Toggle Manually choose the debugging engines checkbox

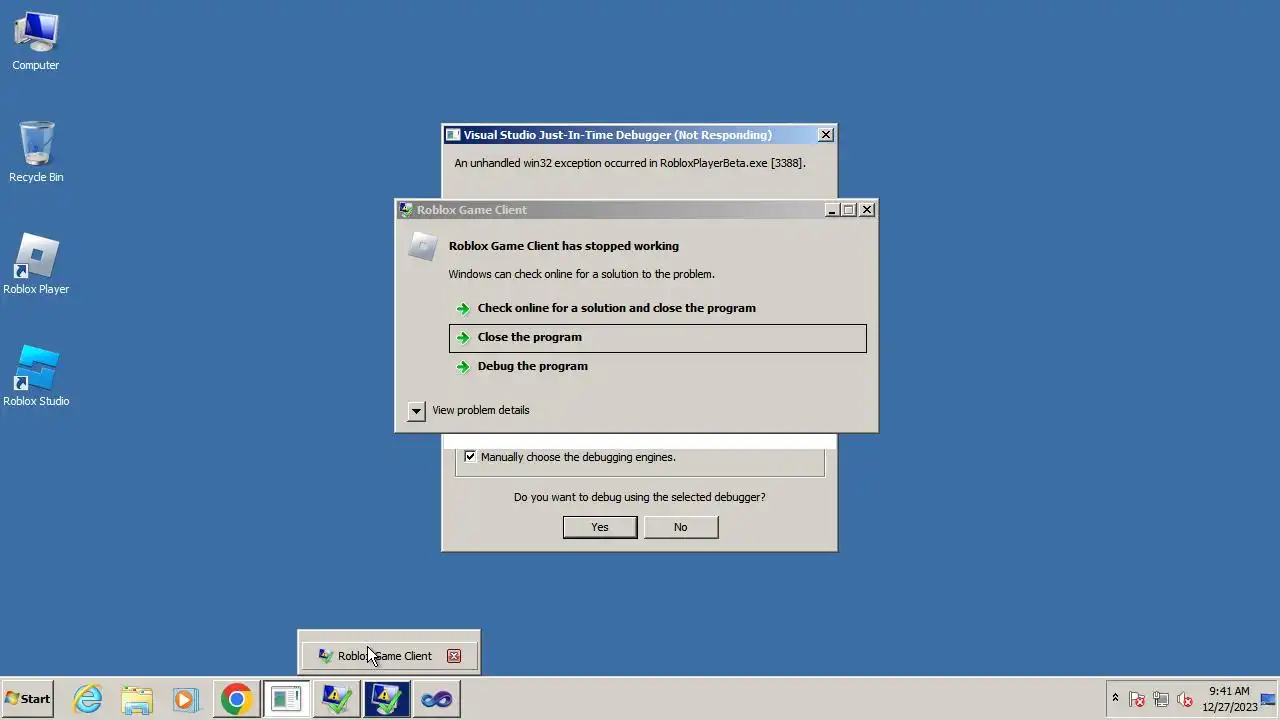point(470,457)
